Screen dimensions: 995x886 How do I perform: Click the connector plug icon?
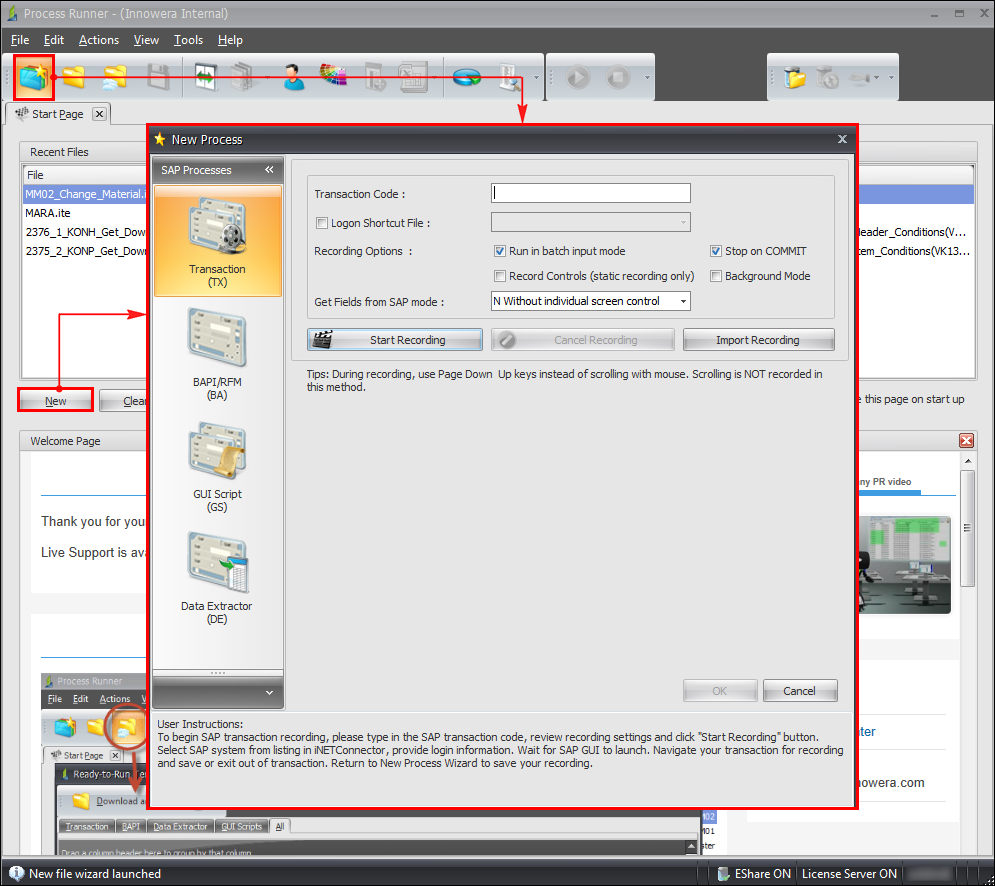point(859,77)
